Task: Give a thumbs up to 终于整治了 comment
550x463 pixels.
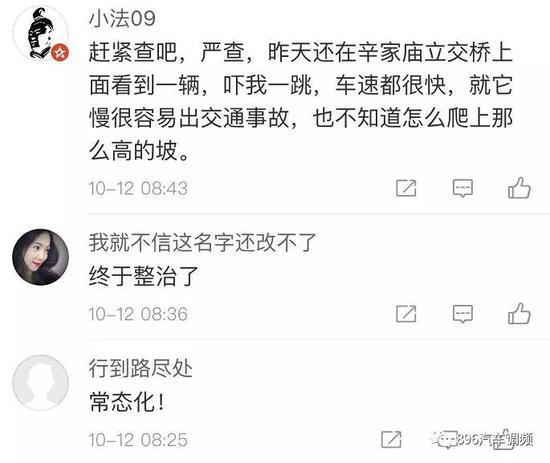Action: (519, 313)
